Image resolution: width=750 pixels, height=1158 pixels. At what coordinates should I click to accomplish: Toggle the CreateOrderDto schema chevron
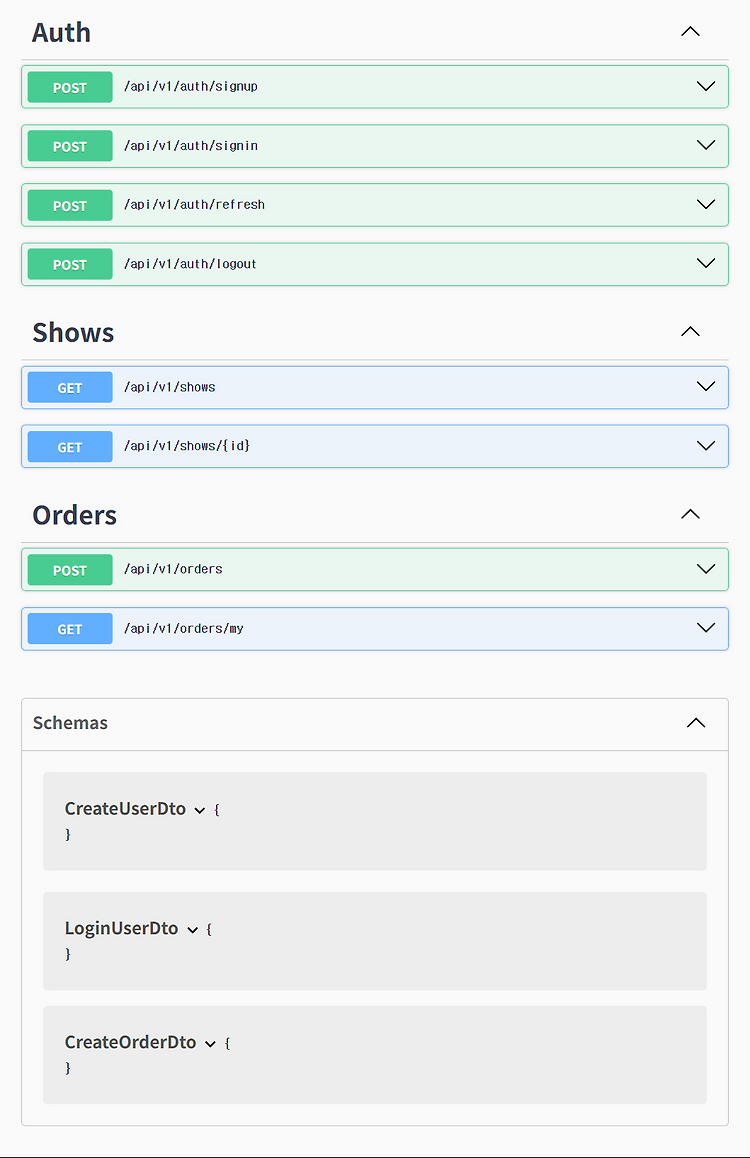pyautogui.click(x=210, y=1044)
